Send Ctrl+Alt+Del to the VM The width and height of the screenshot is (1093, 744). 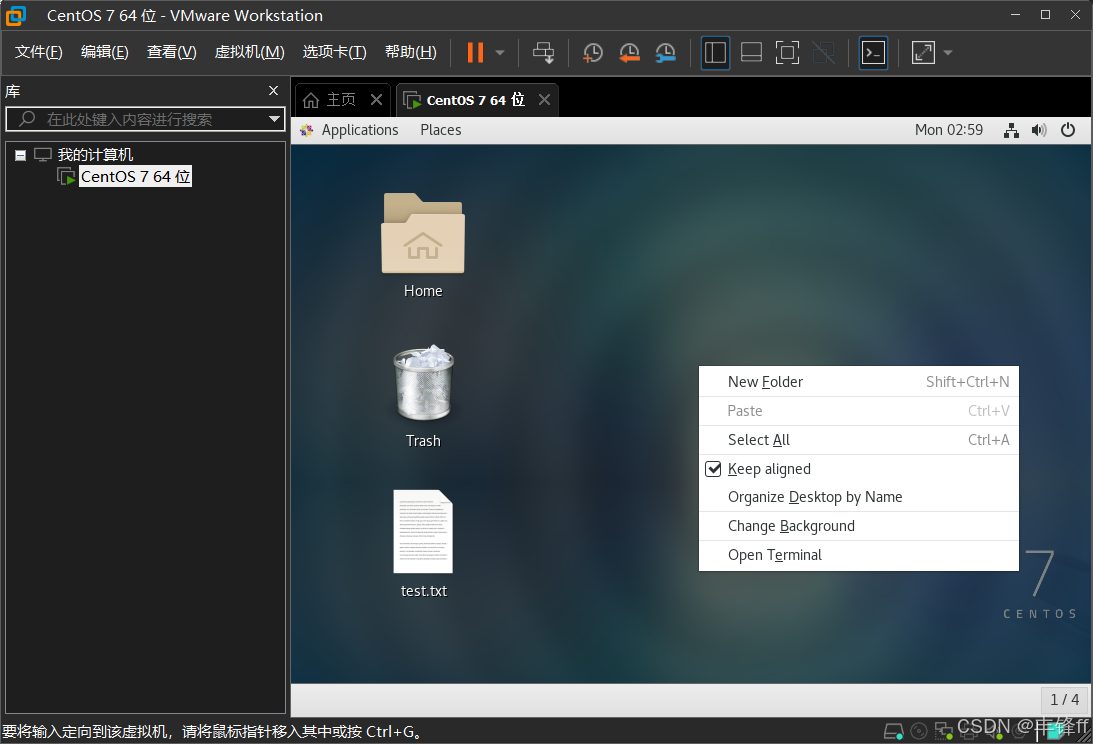coord(543,52)
